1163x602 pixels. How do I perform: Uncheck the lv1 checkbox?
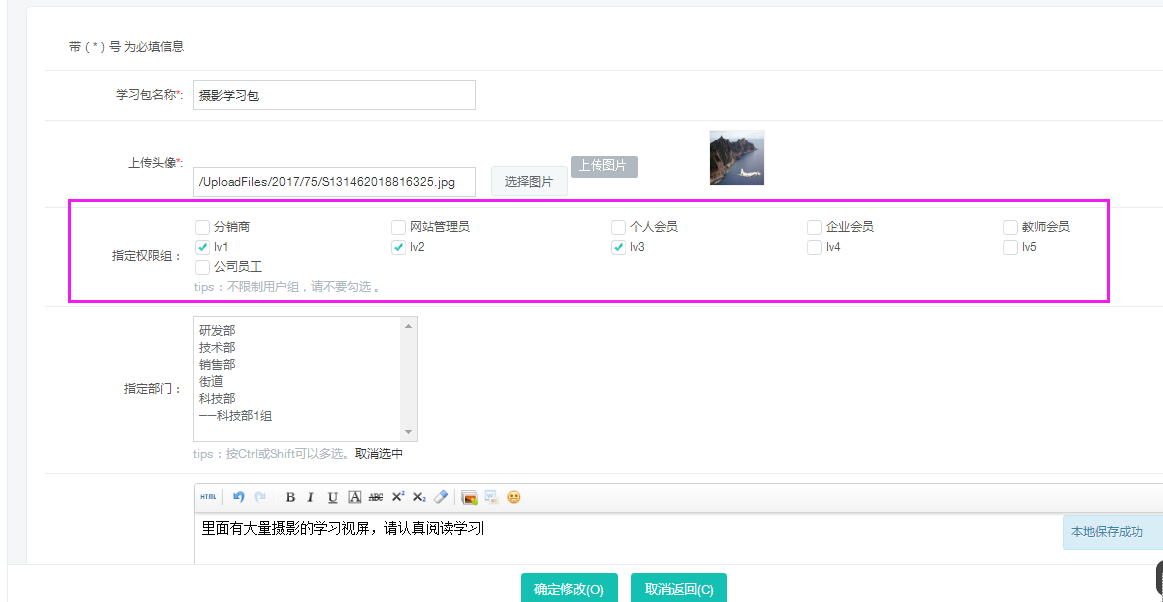point(202,247)
